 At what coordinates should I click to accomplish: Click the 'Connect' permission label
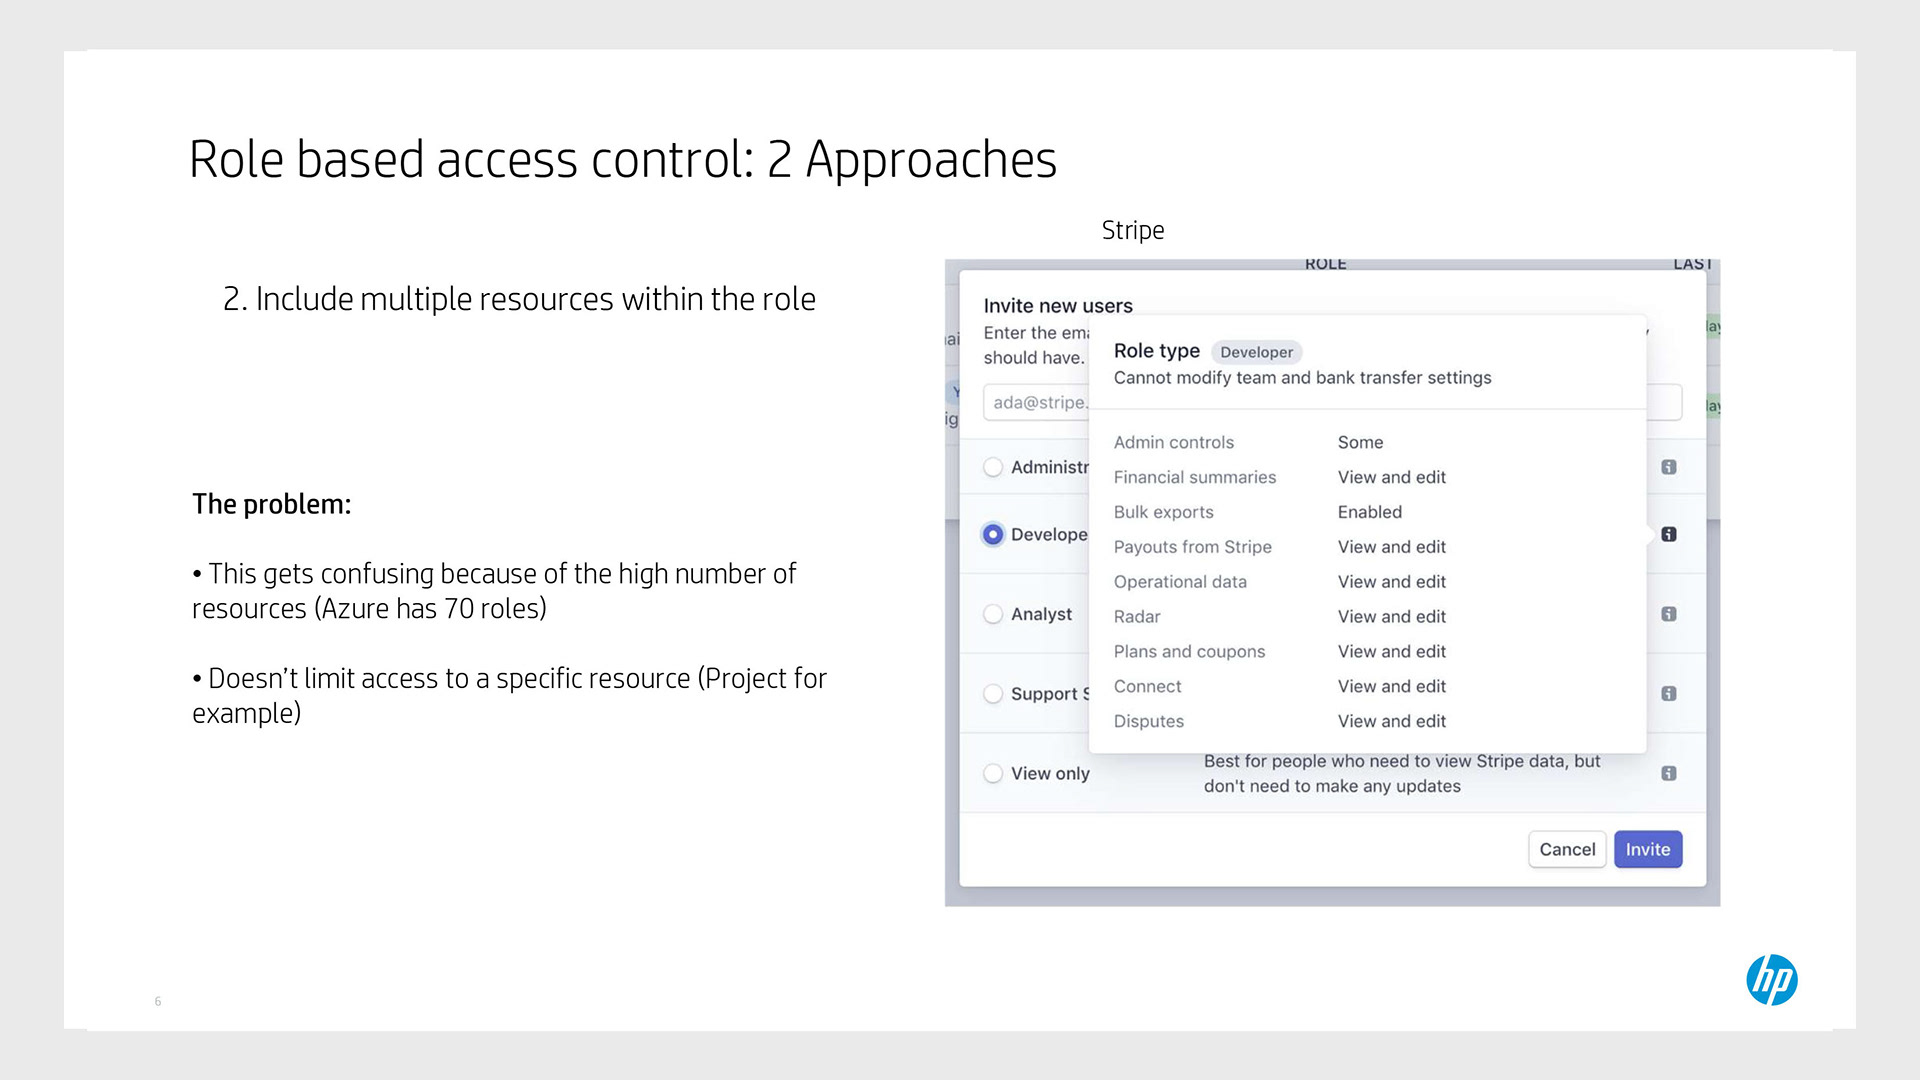pos(1148,687)
